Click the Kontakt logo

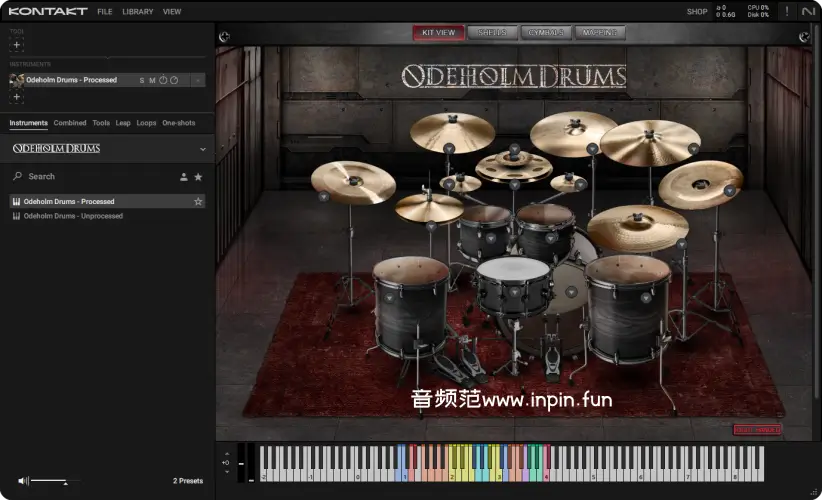pos(48,11)
